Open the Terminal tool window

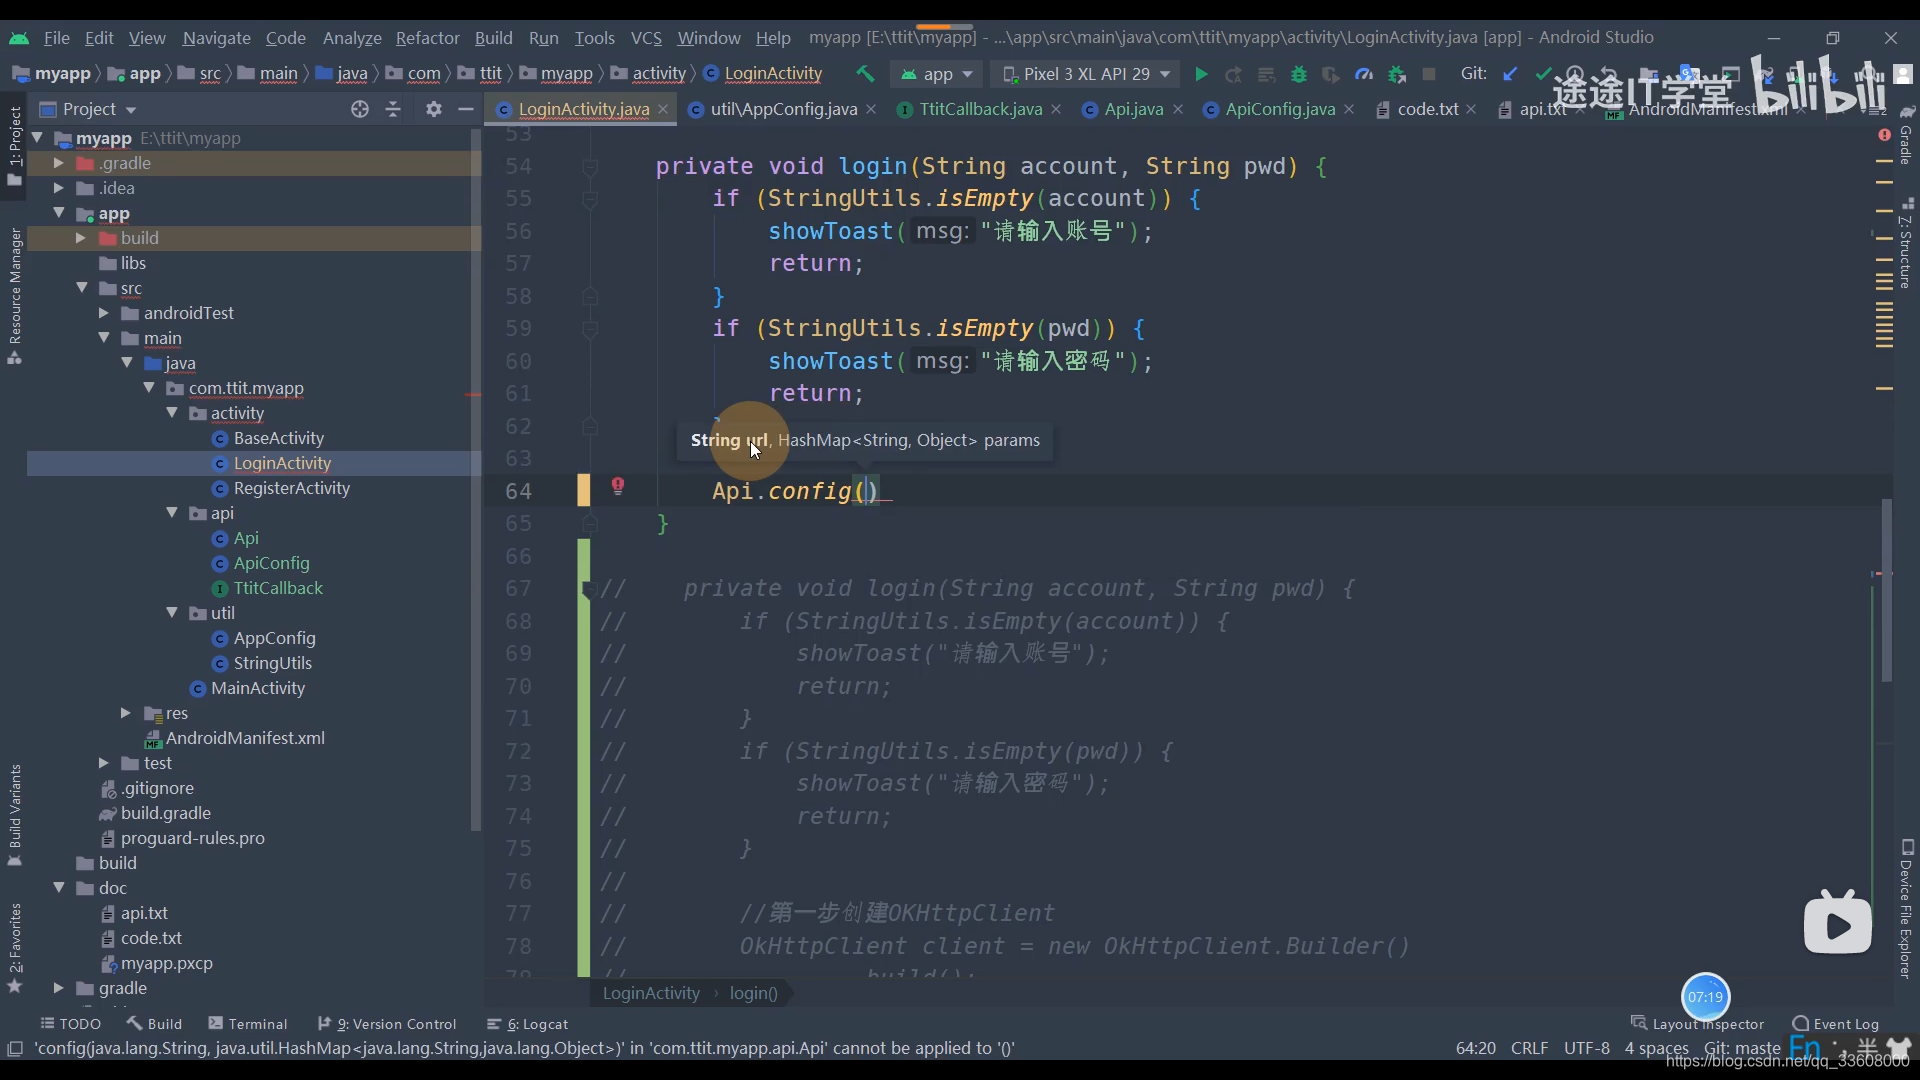click(248, 1023)
